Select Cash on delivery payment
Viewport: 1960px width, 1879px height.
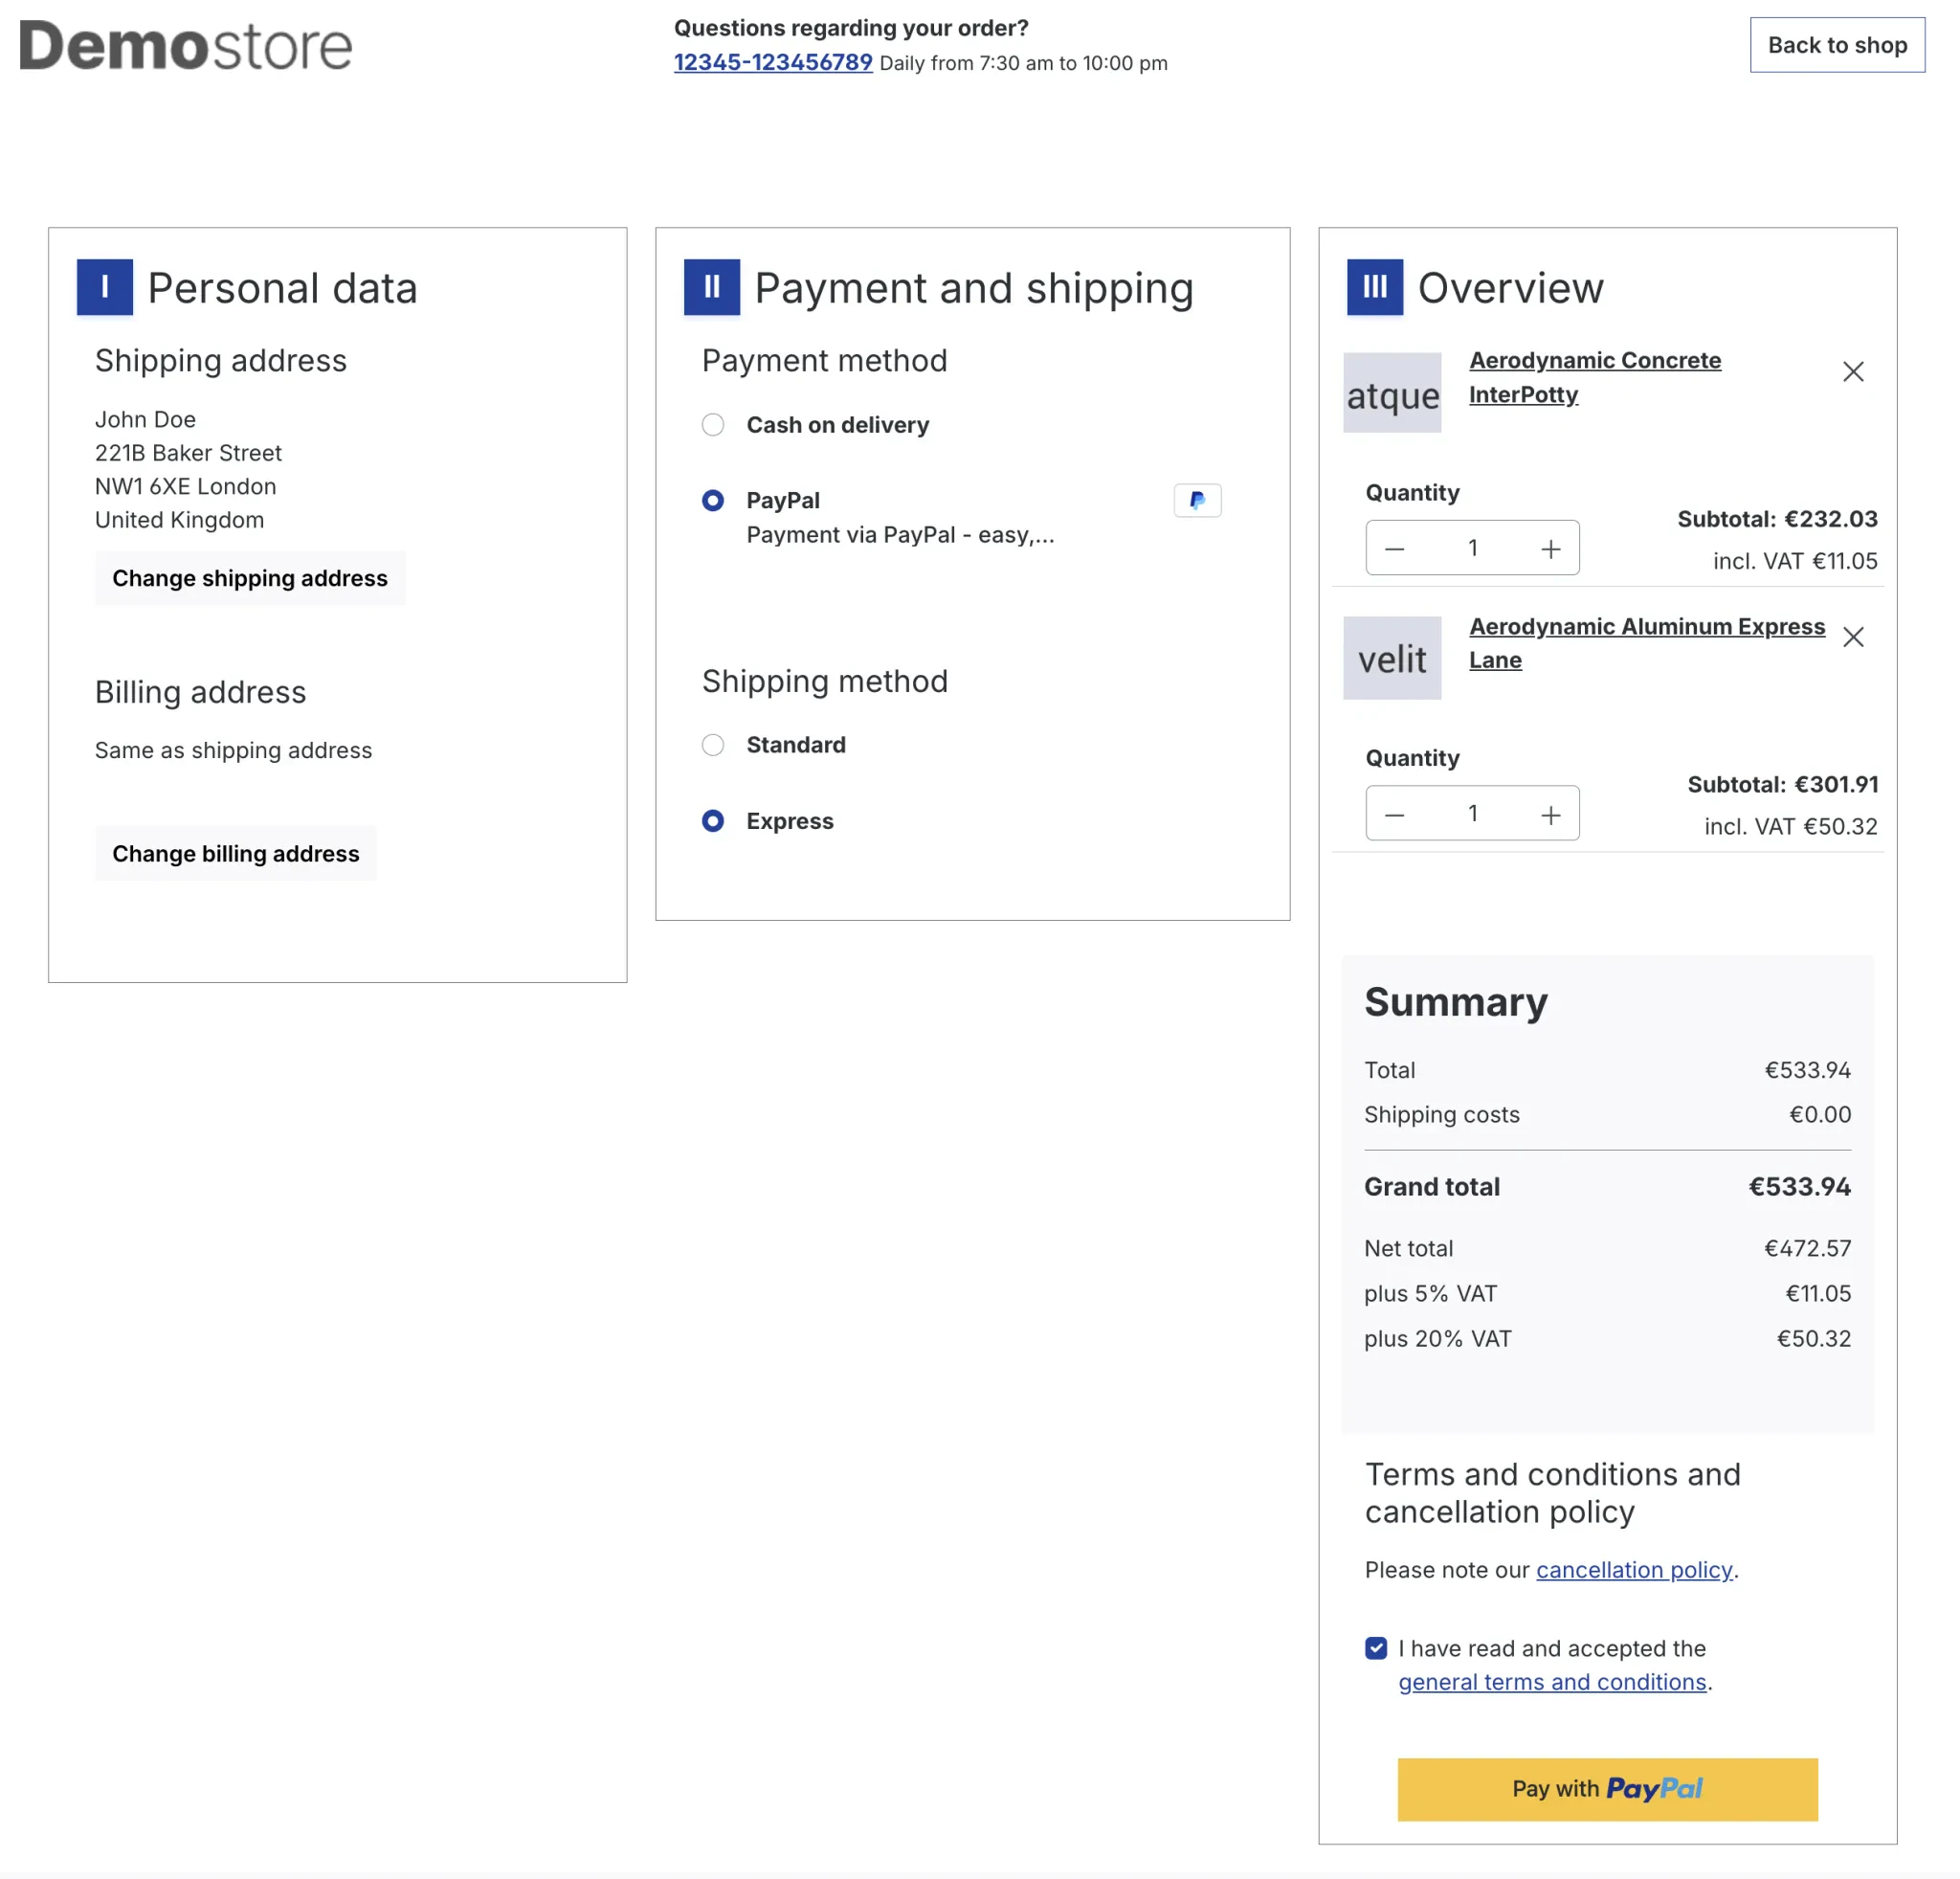[713, 425]
